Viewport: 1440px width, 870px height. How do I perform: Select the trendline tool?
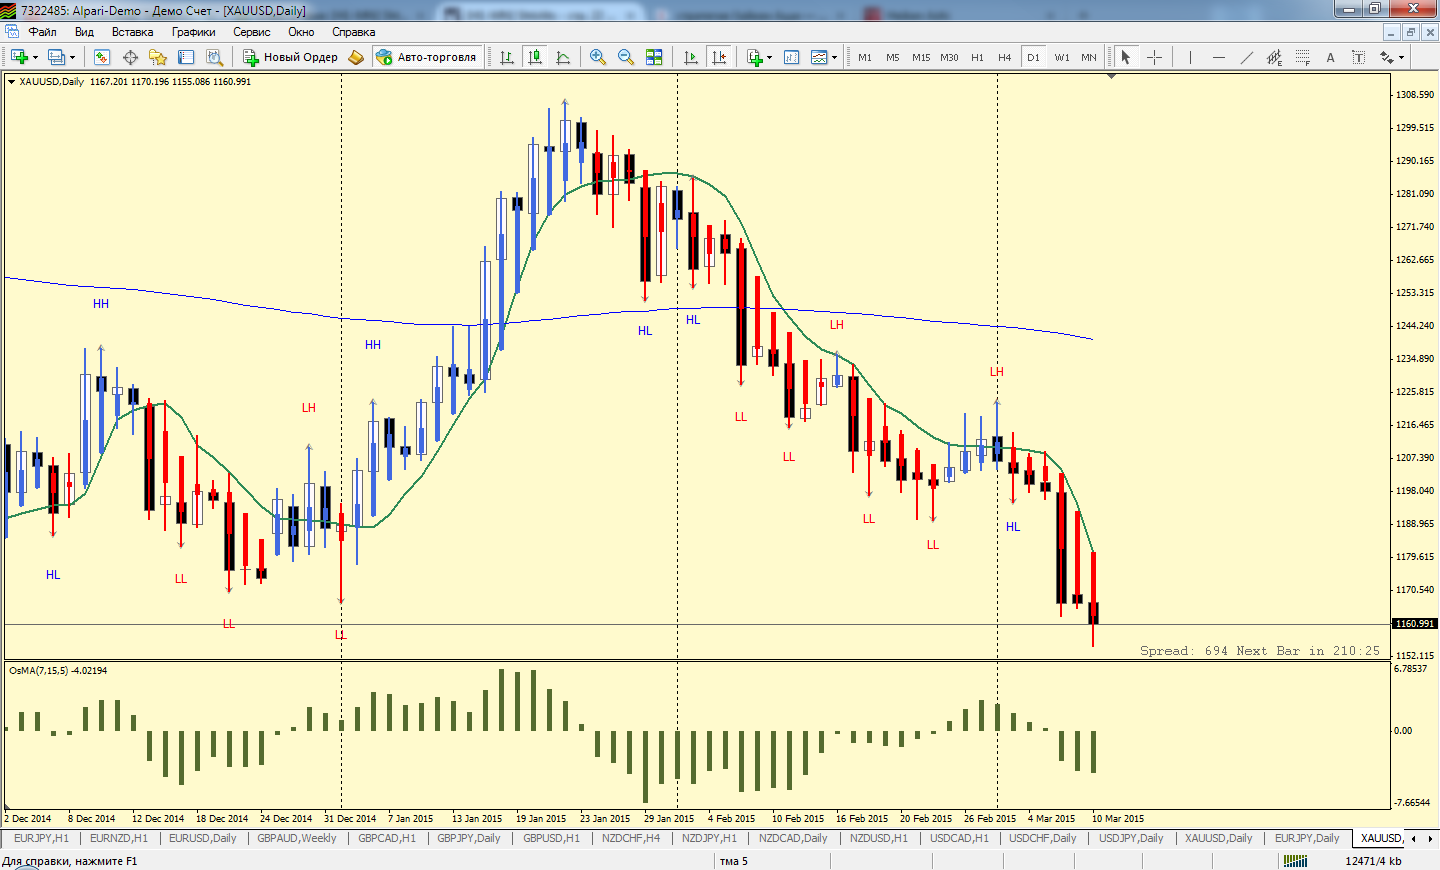click(1246, 57)
